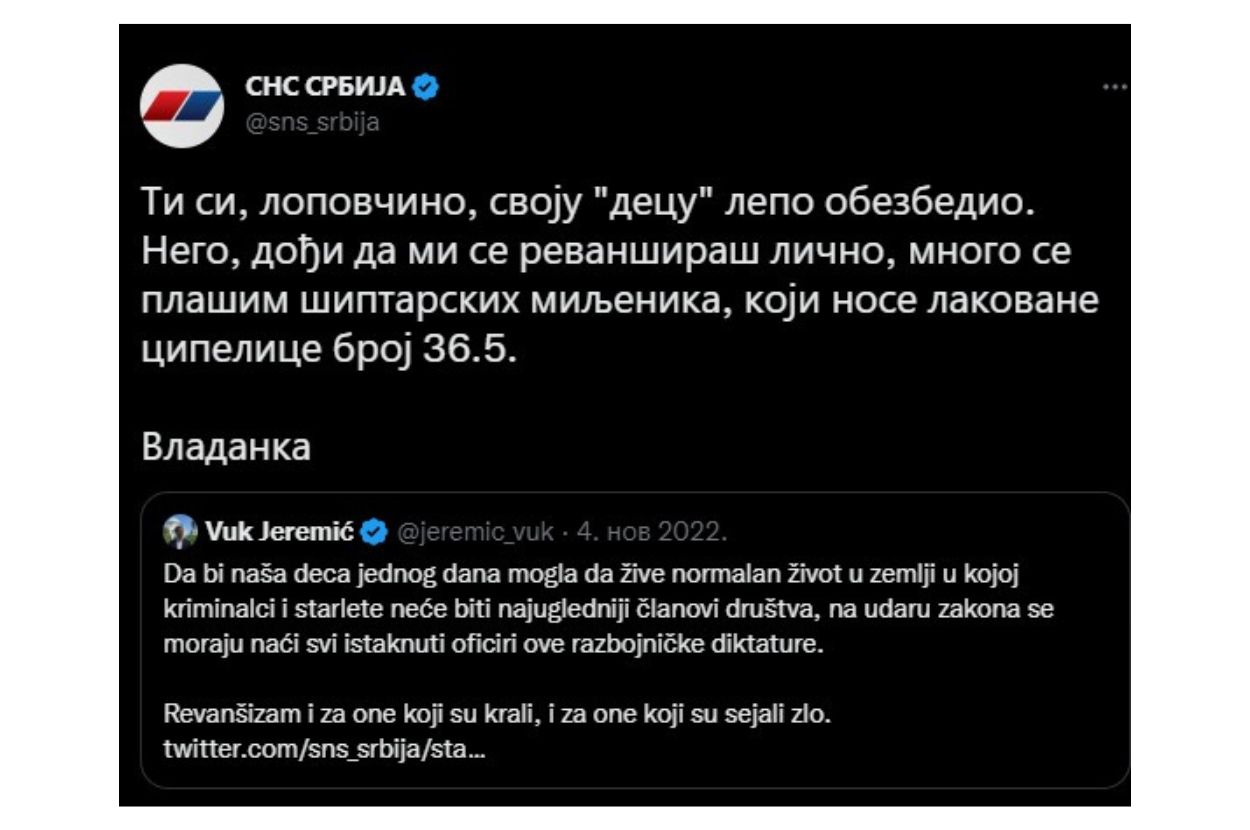Click Vuk Jeremić's verified checkmark badge

[x=373, y=532]
